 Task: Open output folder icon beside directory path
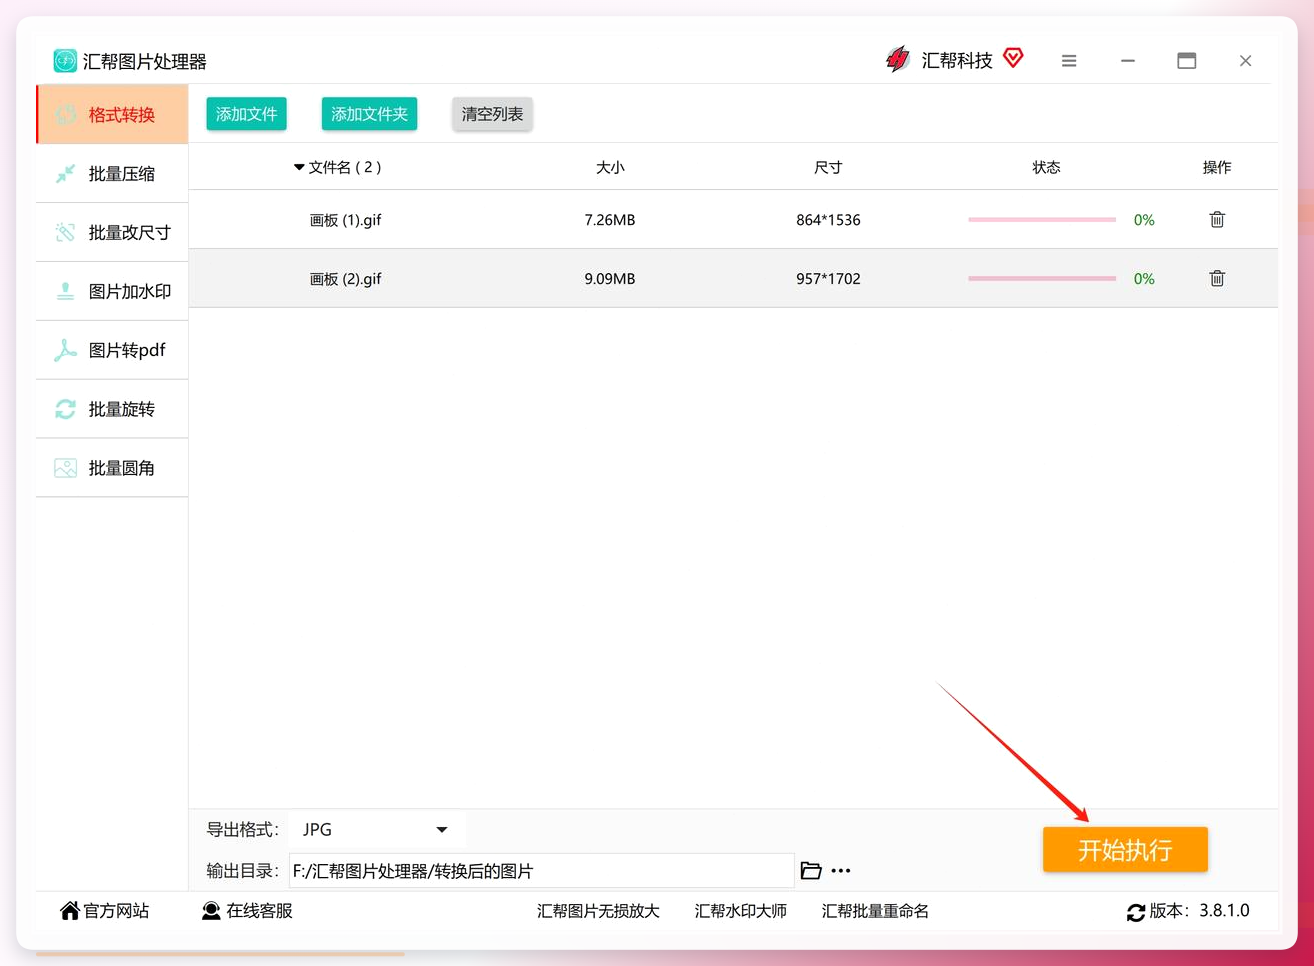click(811, 871)
